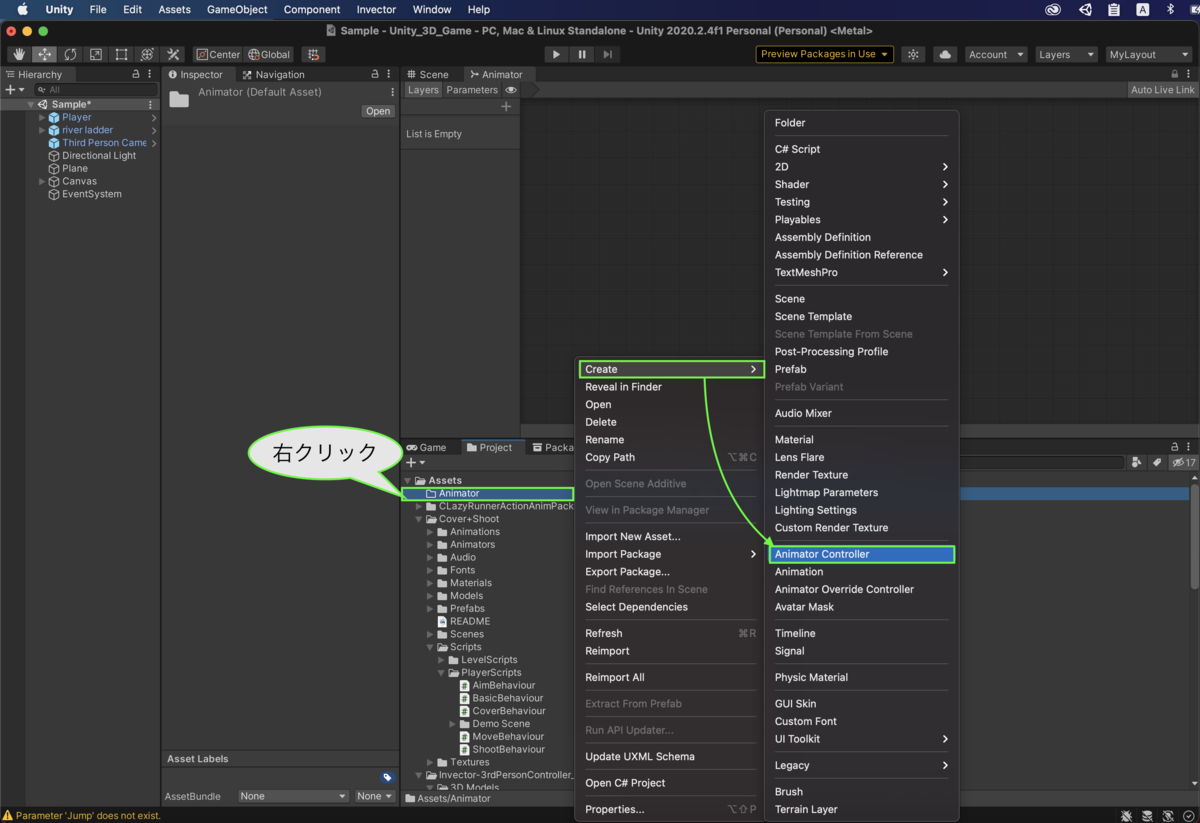Screen dimensions: 1200x823
Task: Toggle the Animator window lock icon
Action: coord(1175,74)
